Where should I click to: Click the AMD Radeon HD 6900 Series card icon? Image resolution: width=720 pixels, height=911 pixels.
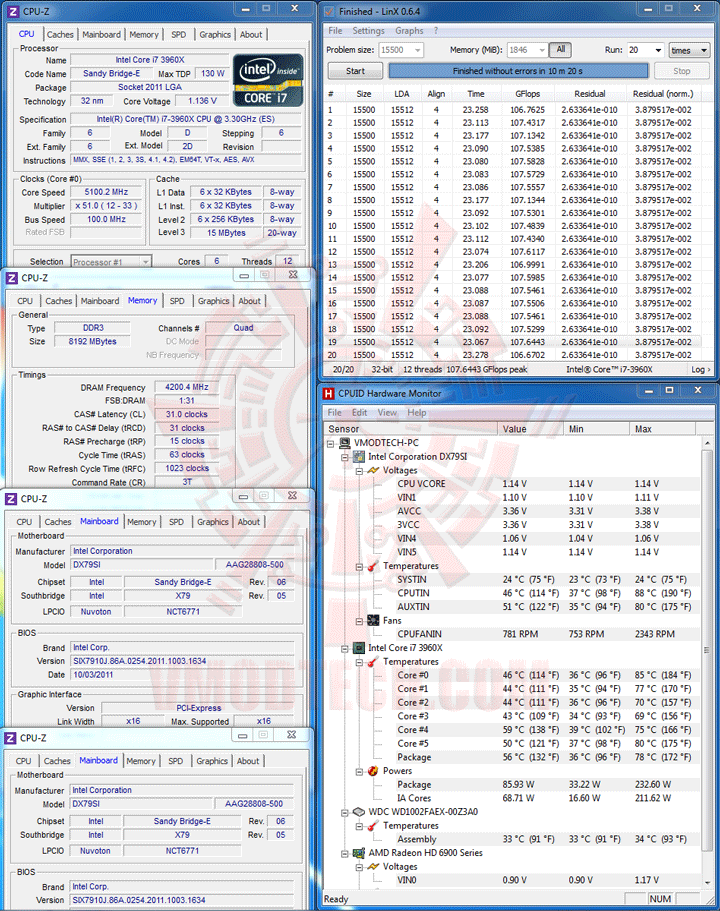(x=359, y=853)
